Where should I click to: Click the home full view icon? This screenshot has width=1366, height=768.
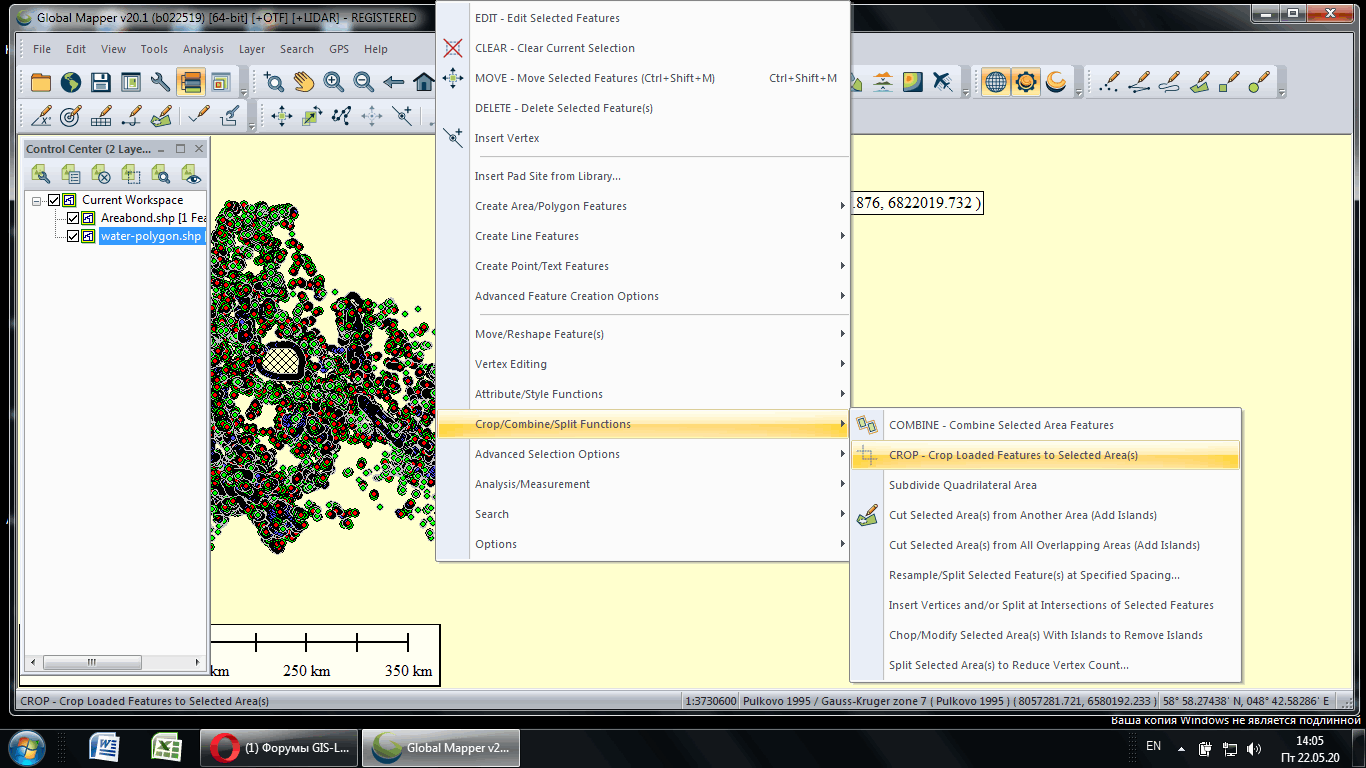[423, 82]
